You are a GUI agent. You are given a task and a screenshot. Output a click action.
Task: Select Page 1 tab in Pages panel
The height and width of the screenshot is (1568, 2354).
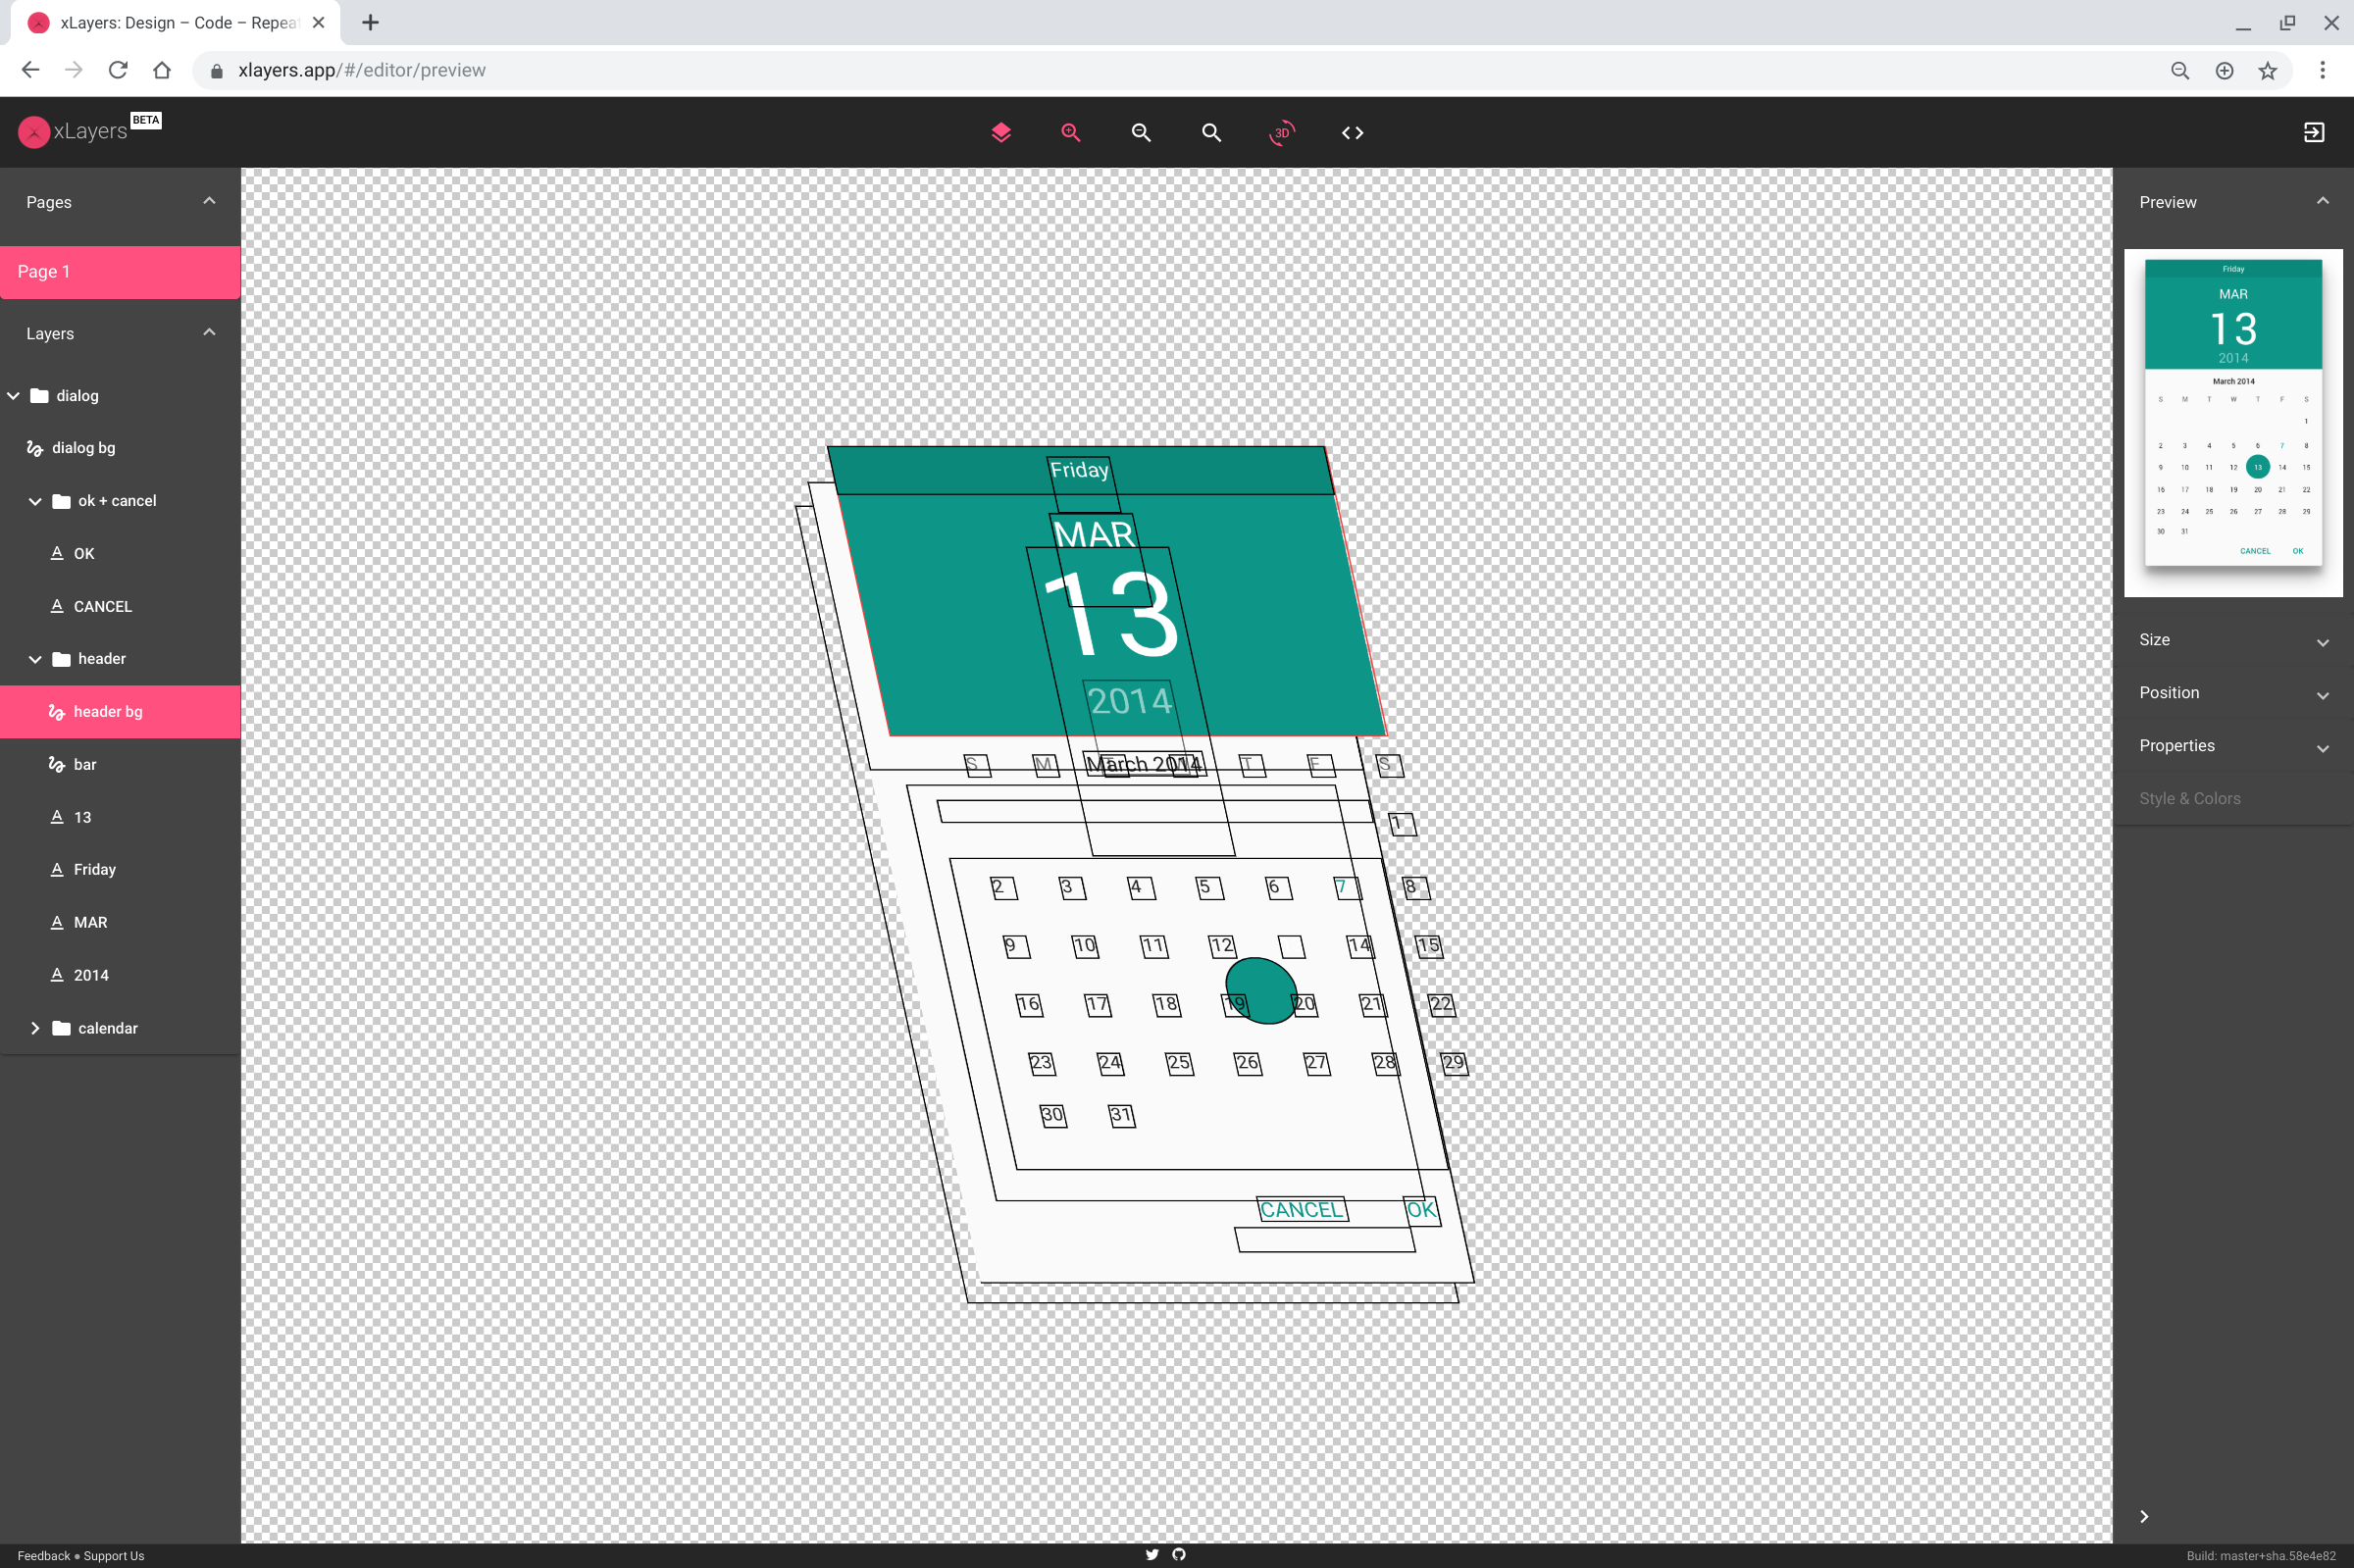pos(119,270)
